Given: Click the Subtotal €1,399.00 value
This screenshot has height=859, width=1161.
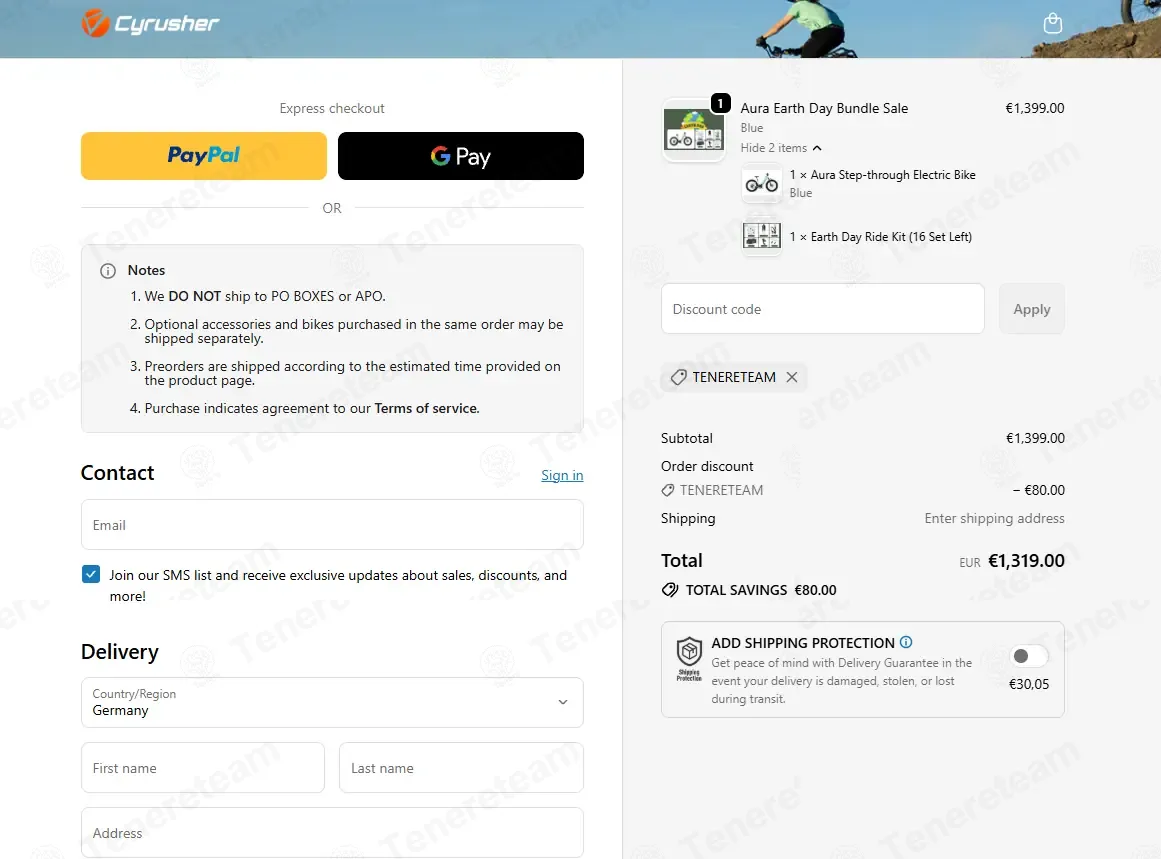Looking at the screenshot, I should pyautogui.click(x=1035, y=438).
